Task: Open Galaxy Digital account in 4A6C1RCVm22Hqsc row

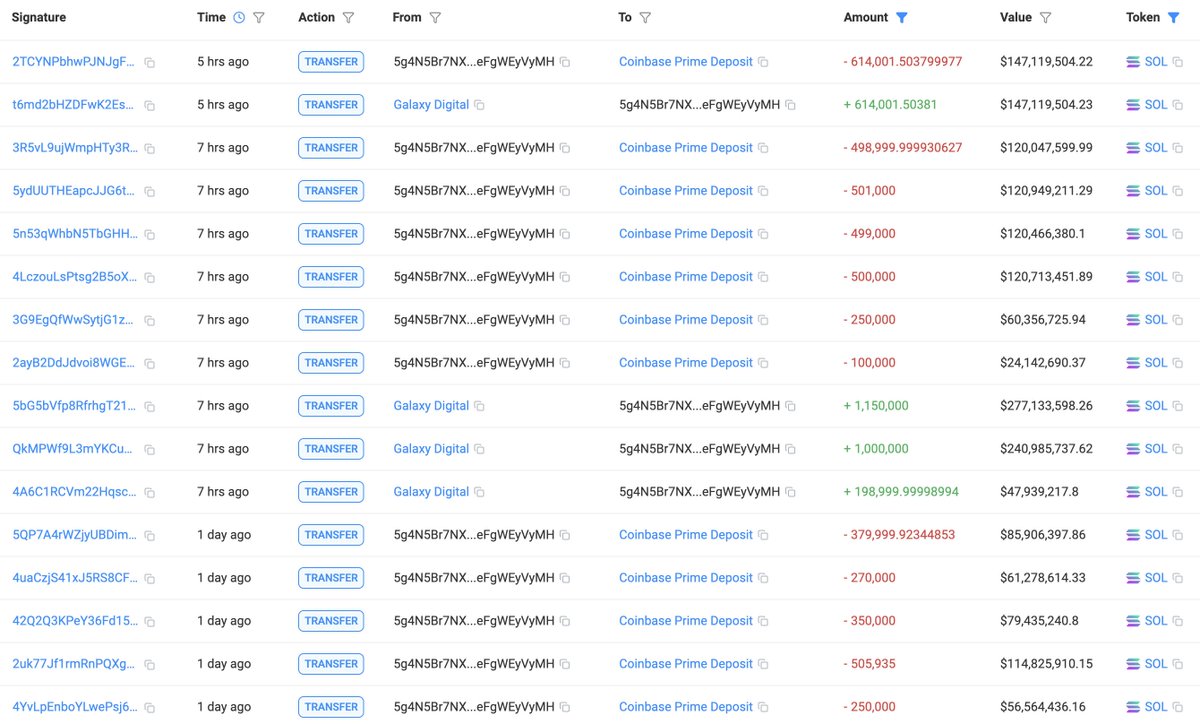Action: (431, 492)
